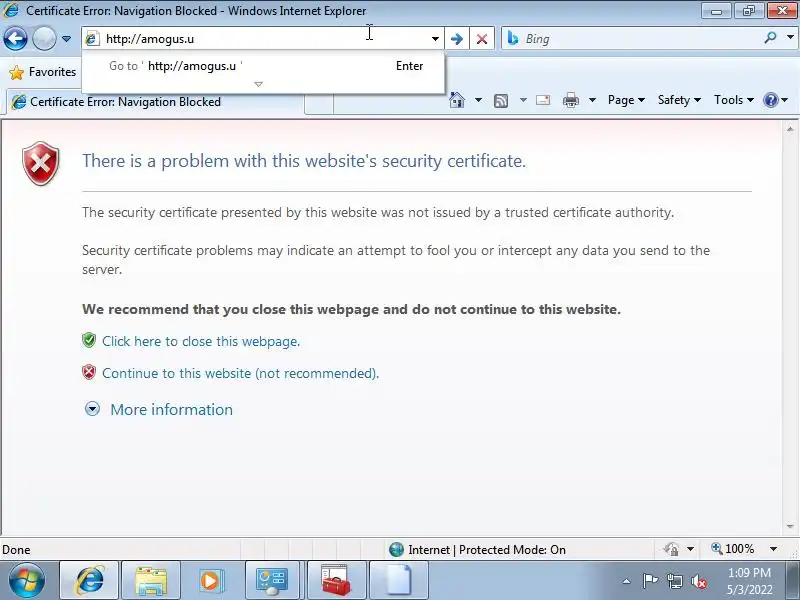
Task: Click the blank document taskbar icon
Action: 399,581
